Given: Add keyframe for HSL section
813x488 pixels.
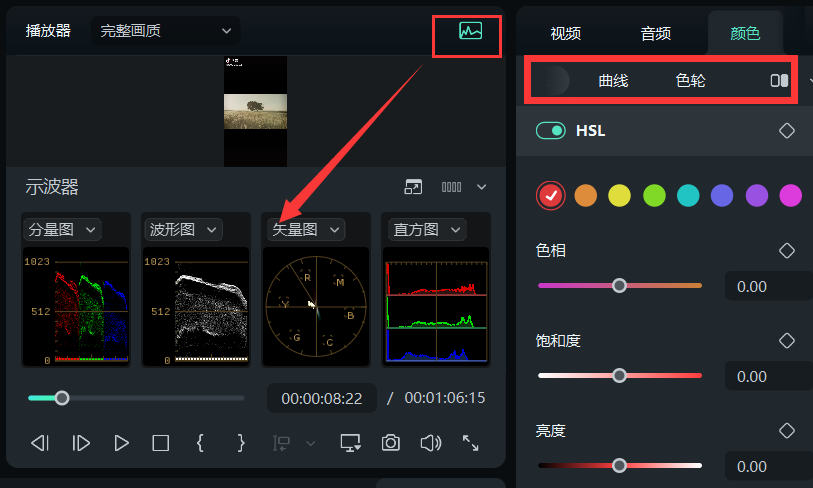Looking at the screenshot, I should tap(787, 131).
